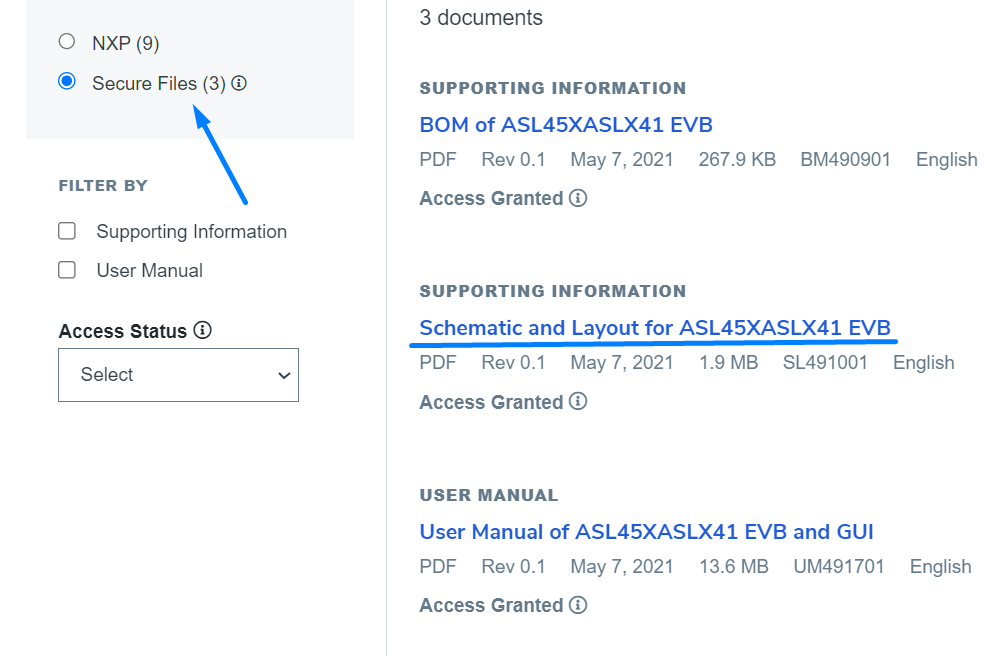Check the User Manual filter checkbox
The image size is (1007, 656).
pyautogui.click(x=66, y=269)
